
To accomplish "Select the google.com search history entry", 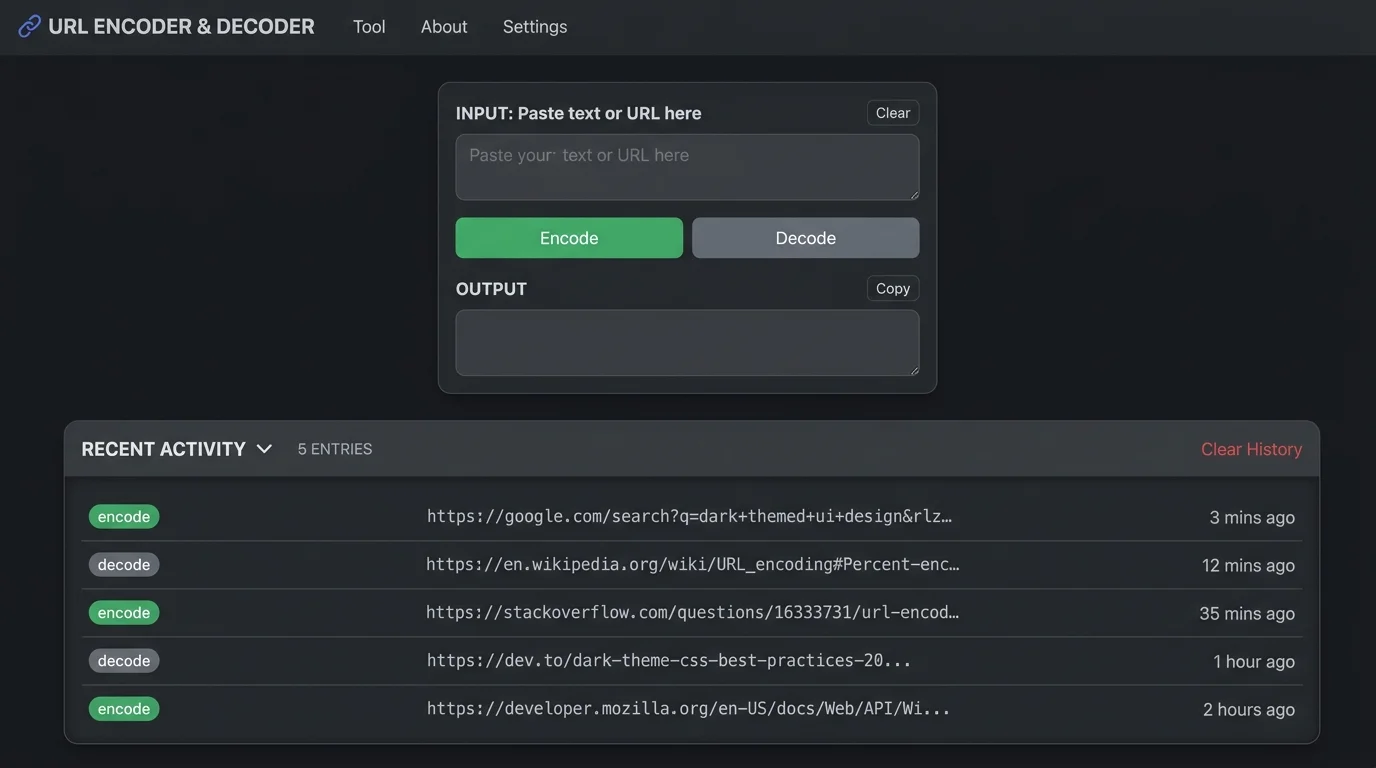I will coord(689,516).
